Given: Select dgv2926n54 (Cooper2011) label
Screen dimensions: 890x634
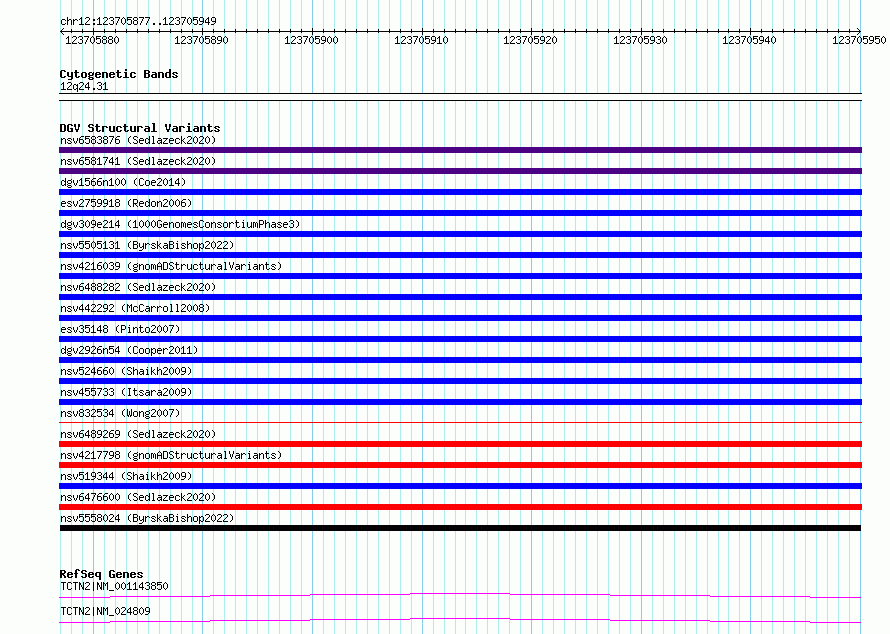Looking at the screenshot, I should tap(129, 350).
